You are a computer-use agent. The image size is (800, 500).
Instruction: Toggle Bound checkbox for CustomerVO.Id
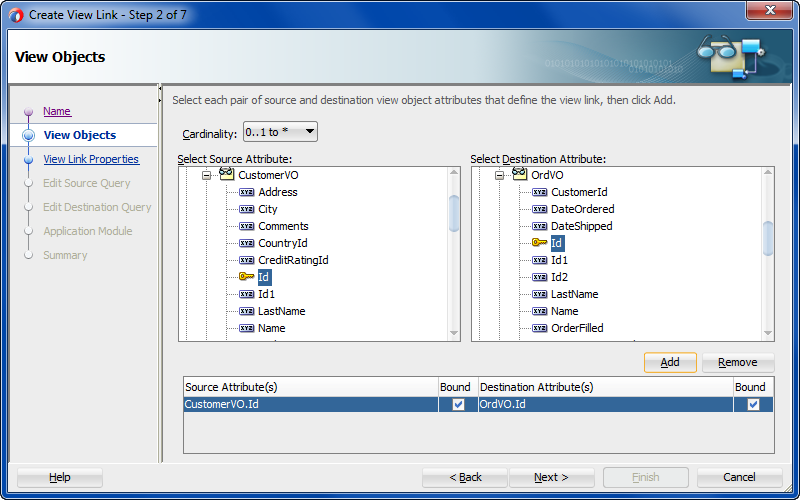tap(458, 405)
